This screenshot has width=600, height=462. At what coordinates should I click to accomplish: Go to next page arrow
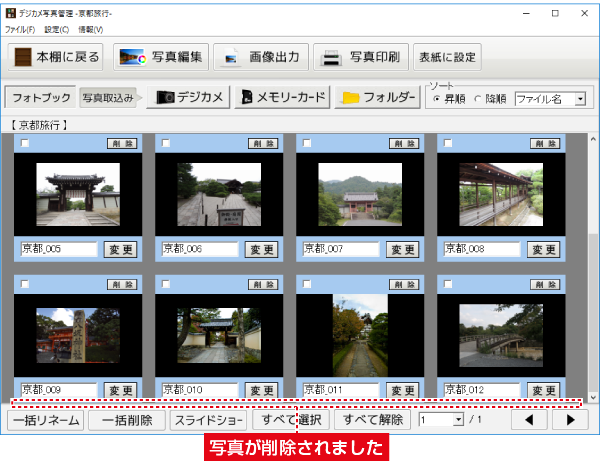click(570, 420)
